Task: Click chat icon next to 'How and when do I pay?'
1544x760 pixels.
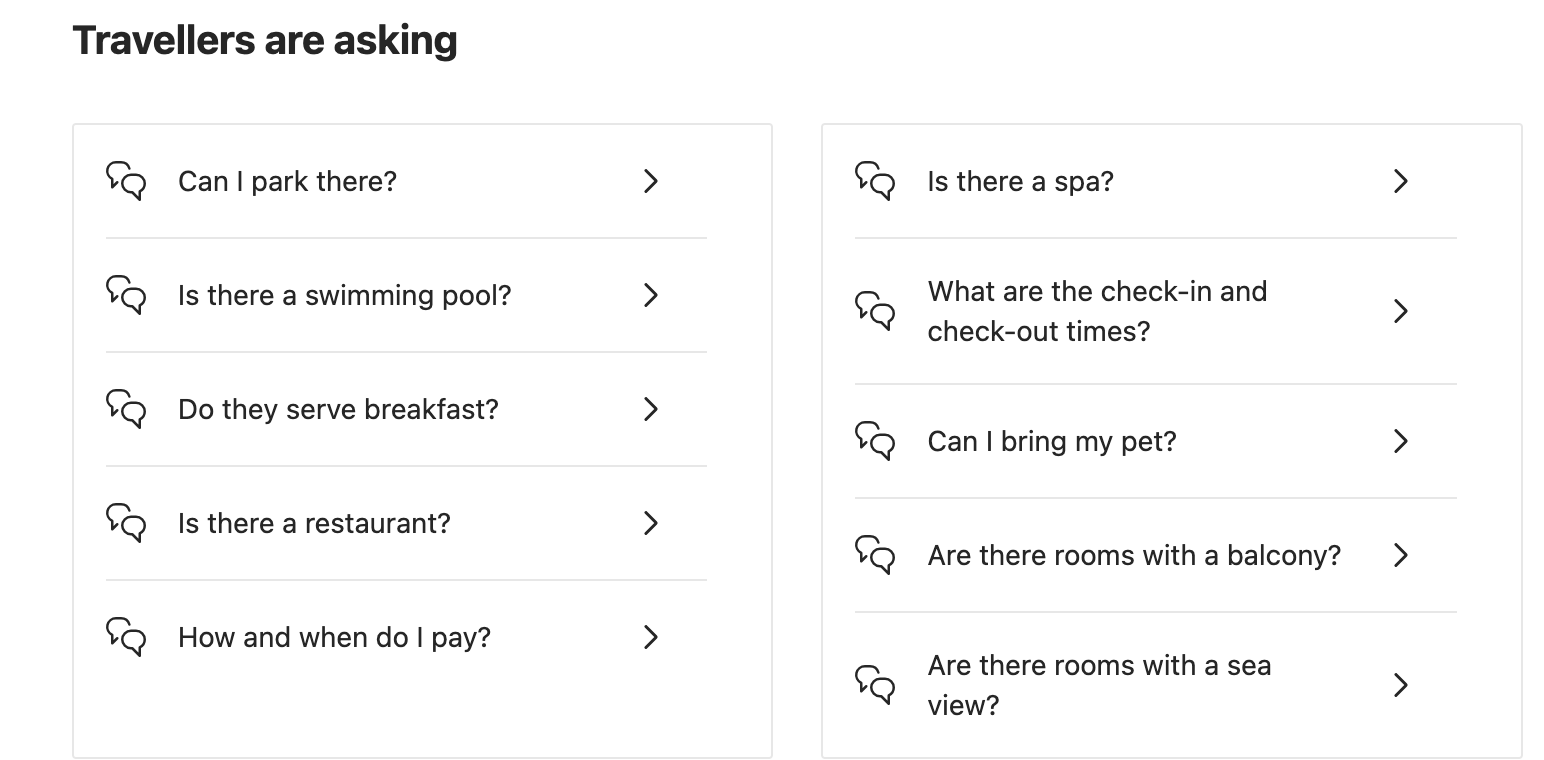Action: [x=126, y=637]
